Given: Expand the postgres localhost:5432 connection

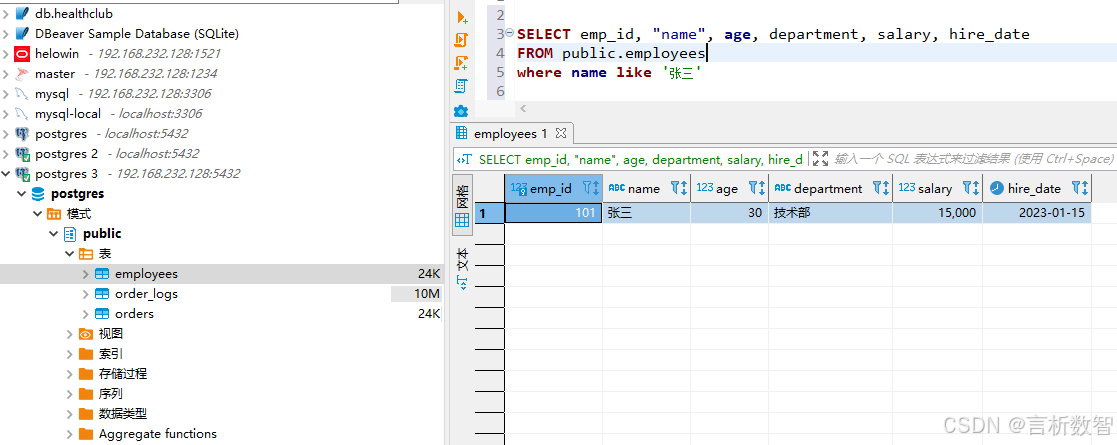Looking at the screenshot, I should click(x=6, y=133).
